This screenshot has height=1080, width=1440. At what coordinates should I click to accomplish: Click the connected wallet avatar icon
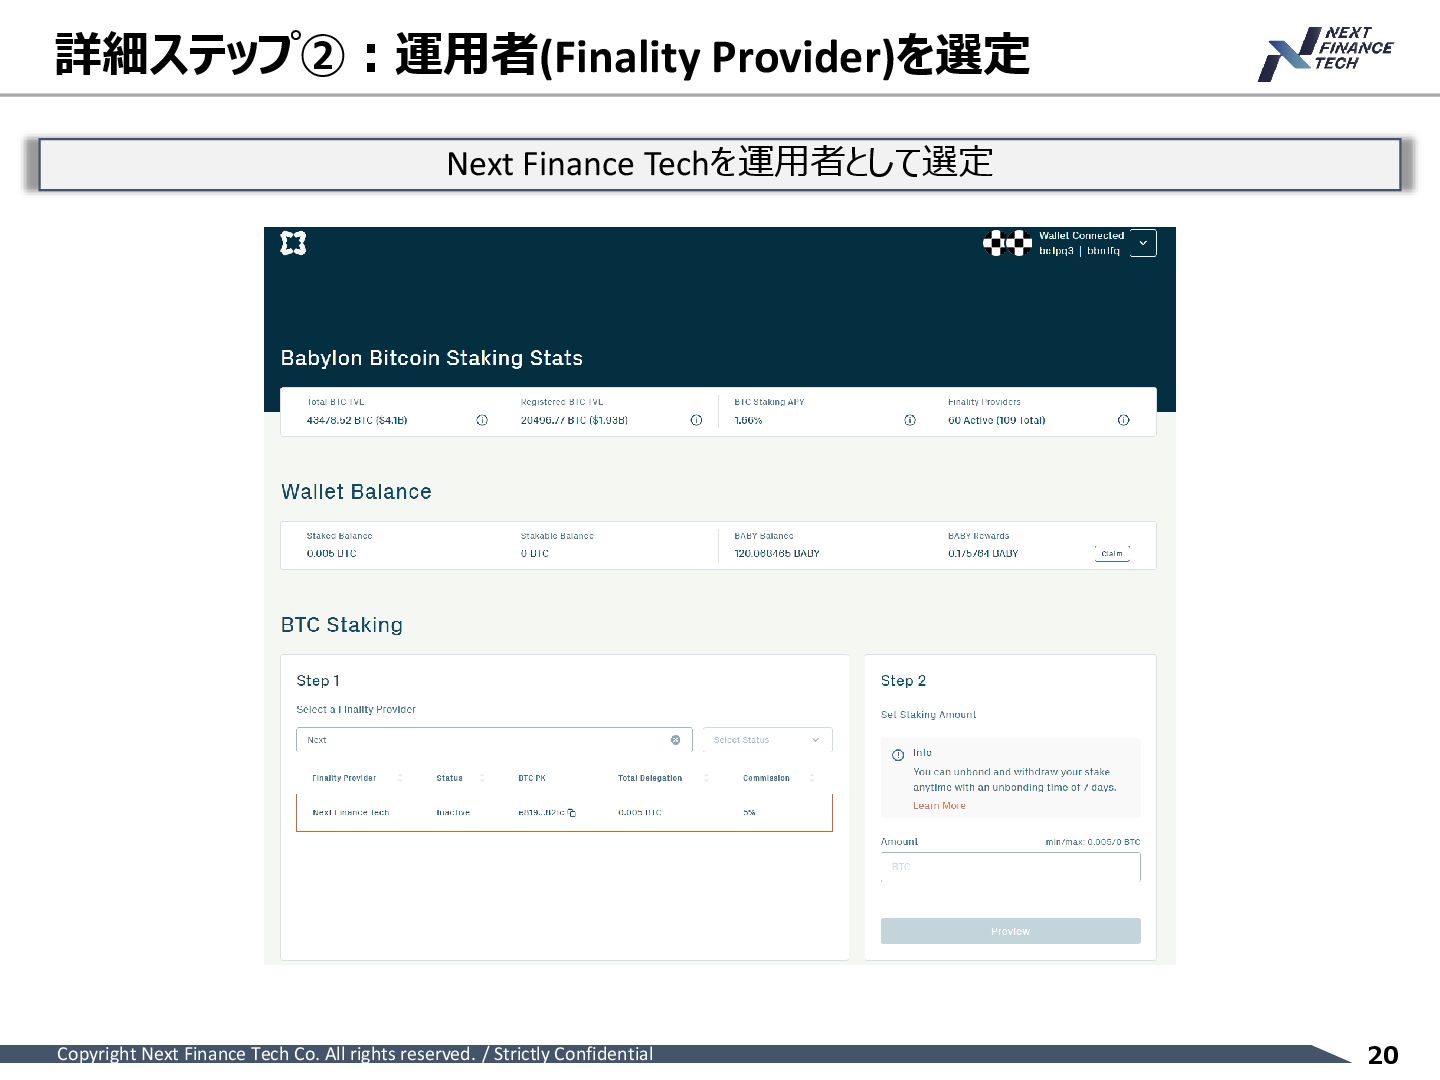tap(1007, 243)
